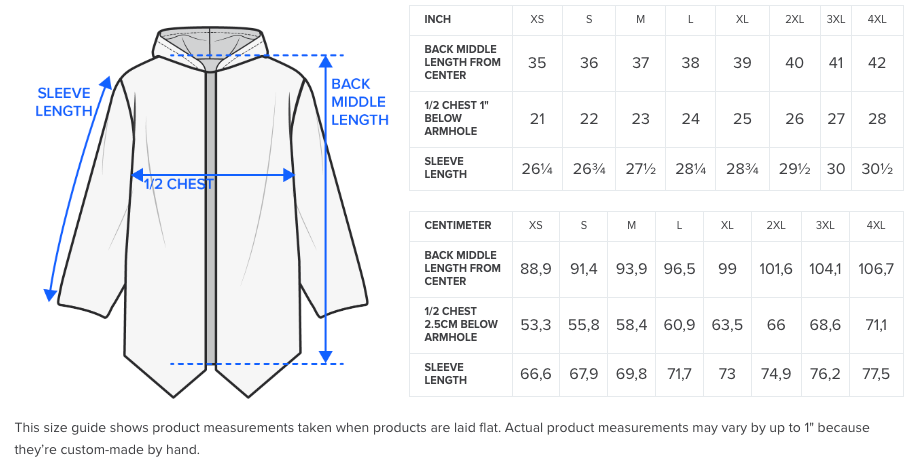910x461 pixels.
Task: Click the inch back length value 38
Action: [690, 63]
